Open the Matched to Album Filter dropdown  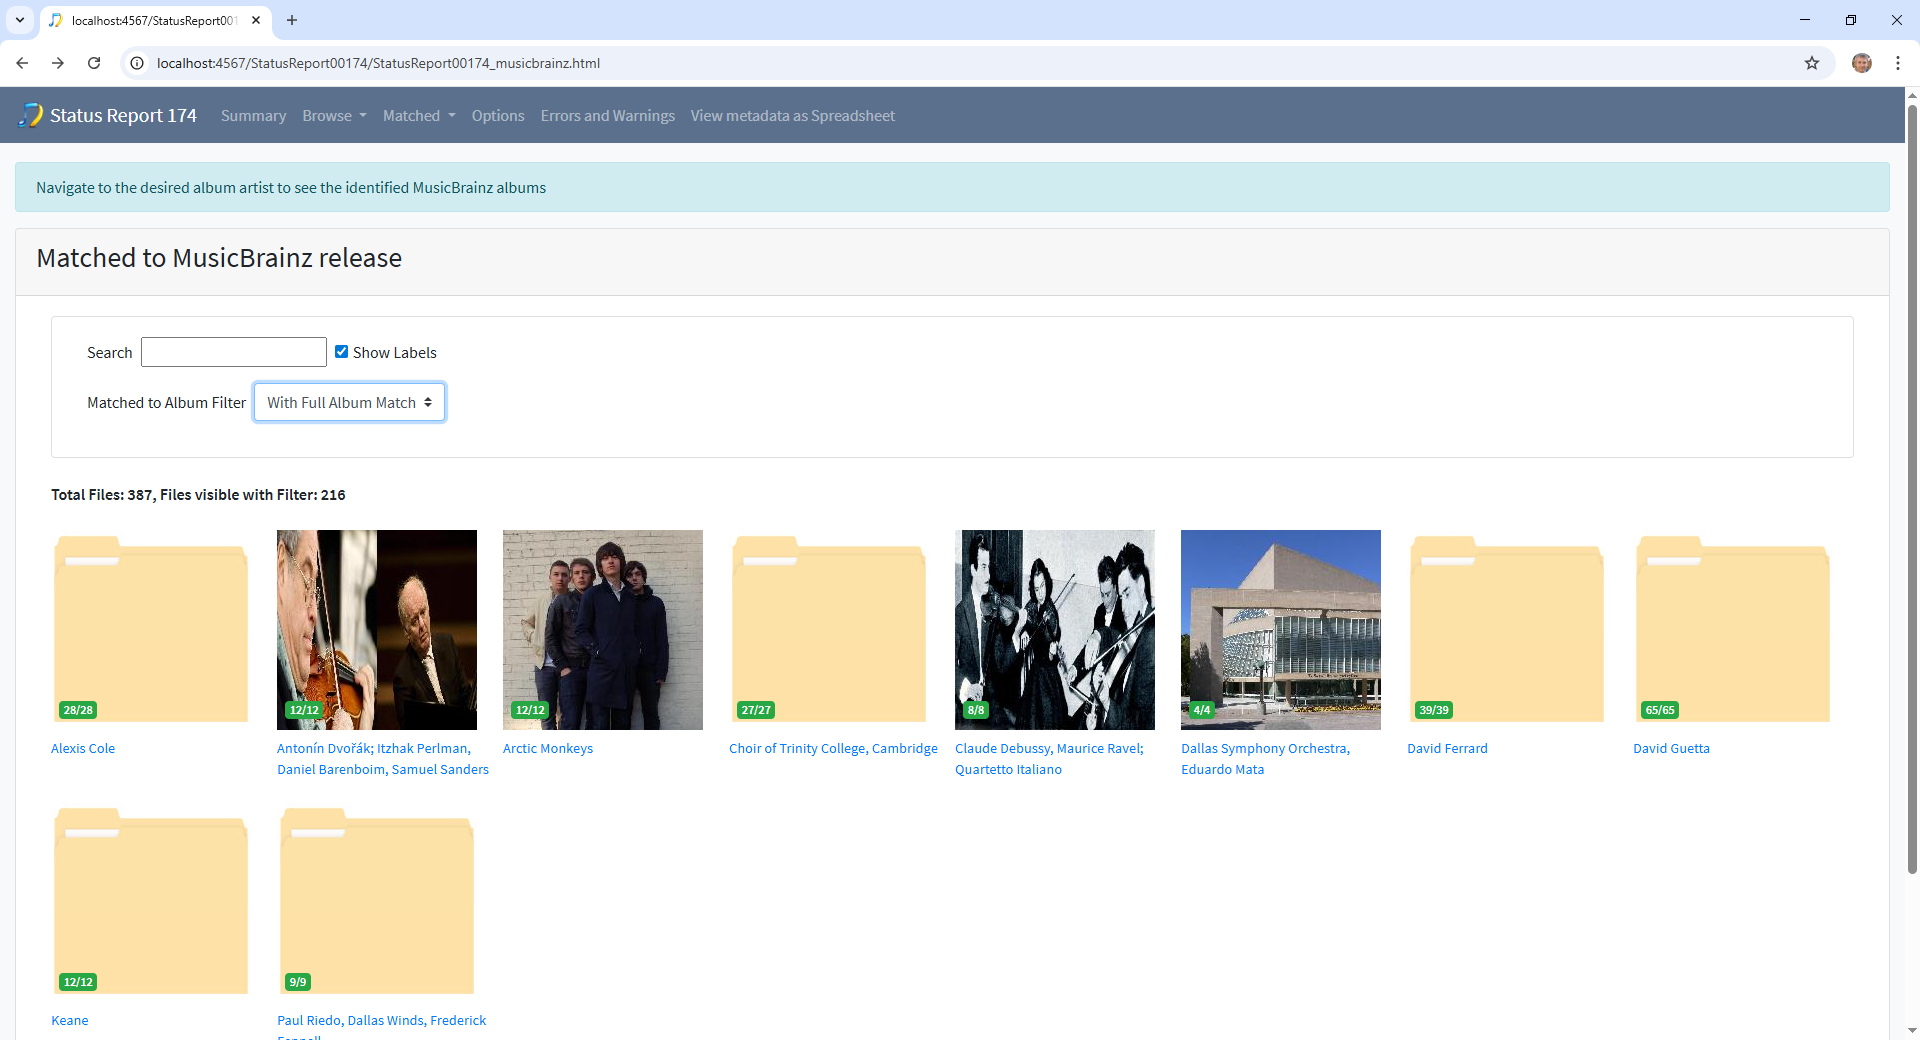pyautogui.click(x=349, y=402)
